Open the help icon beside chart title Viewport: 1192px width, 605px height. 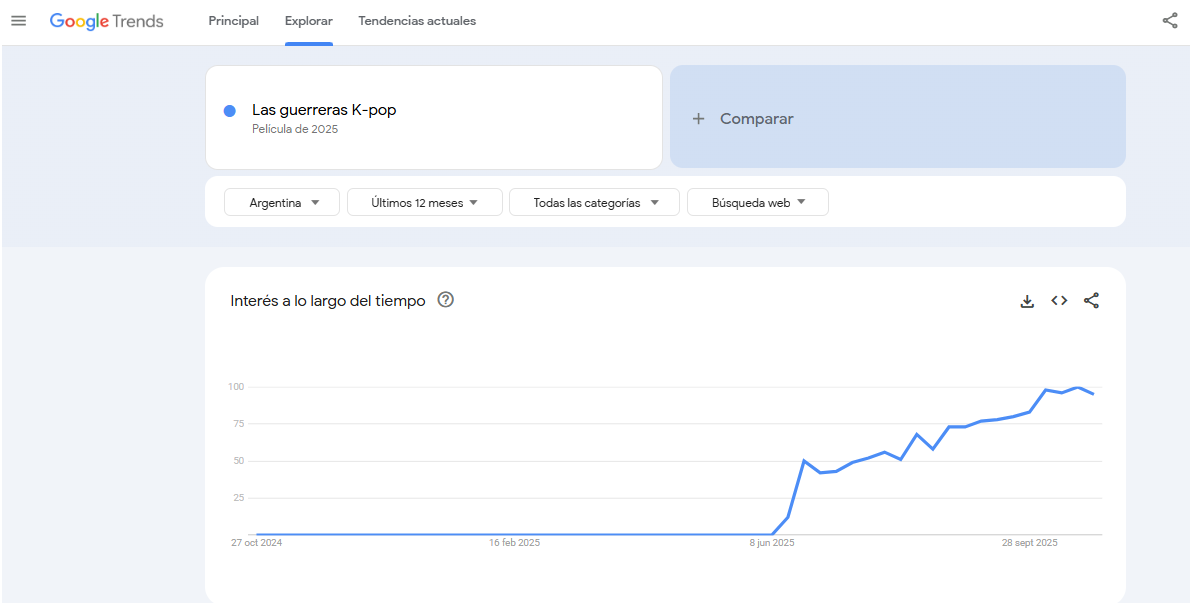pyautogui.click(x=446, y=300)
